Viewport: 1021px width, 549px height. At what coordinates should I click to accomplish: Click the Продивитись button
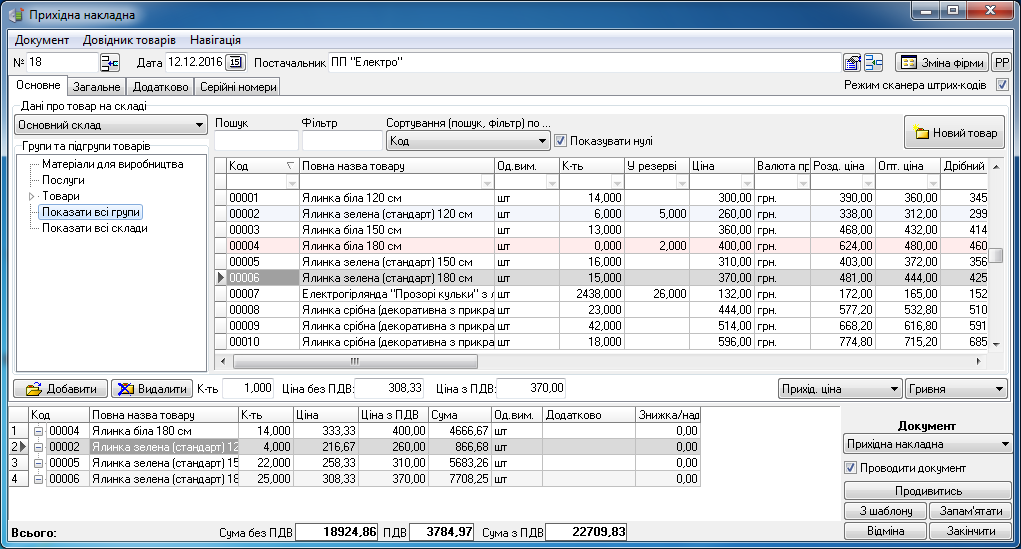point(928,491)
